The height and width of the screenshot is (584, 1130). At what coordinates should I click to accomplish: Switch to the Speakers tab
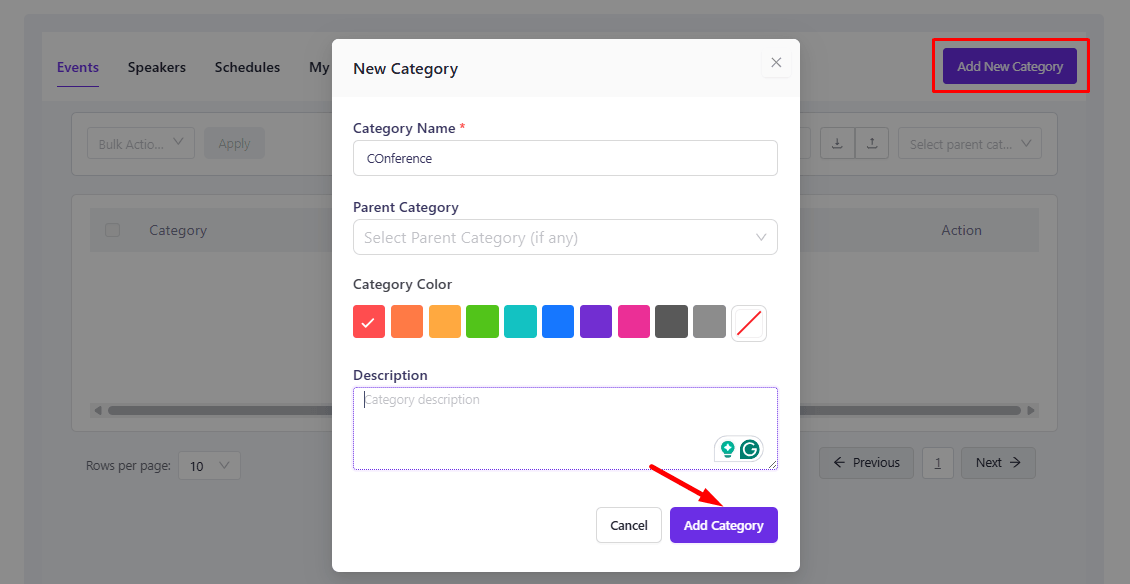tap(157, 68)
